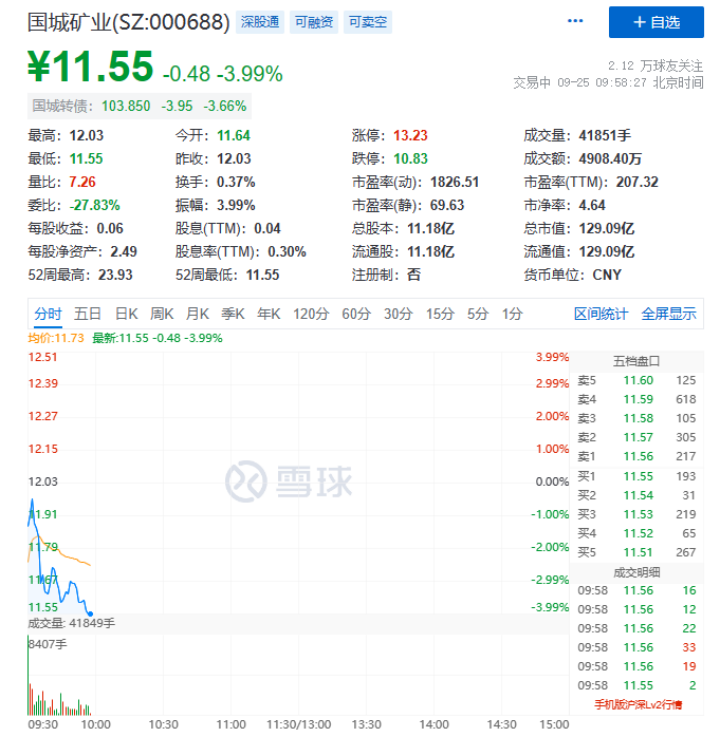Click the 成交额 value 4908.40万

610,158
